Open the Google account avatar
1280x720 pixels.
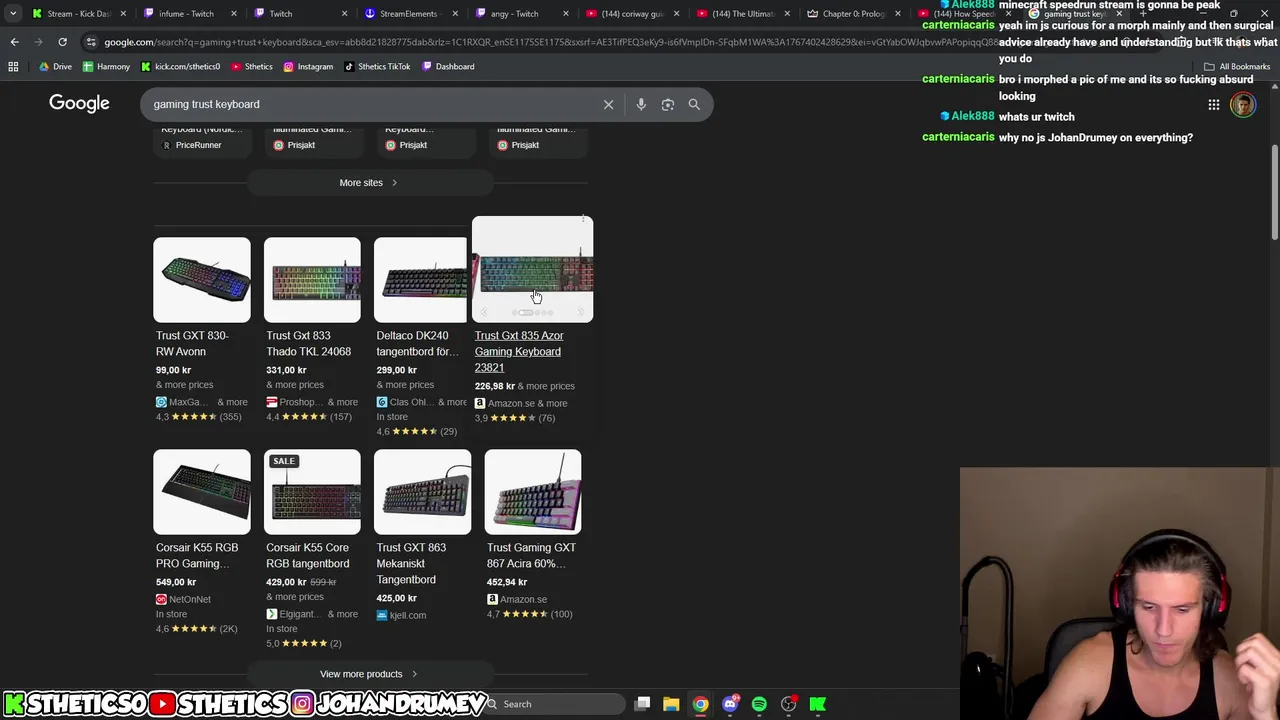[x=1243, y=104]
